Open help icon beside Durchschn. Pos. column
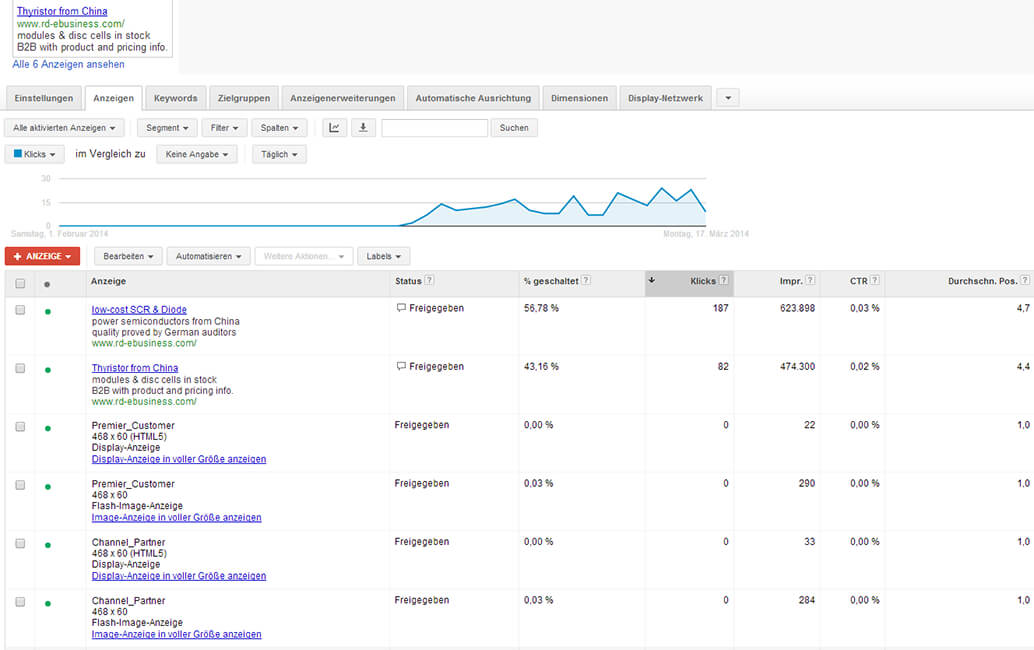The width and height of the screenshot is (1034, 650). click(1025, 281)
